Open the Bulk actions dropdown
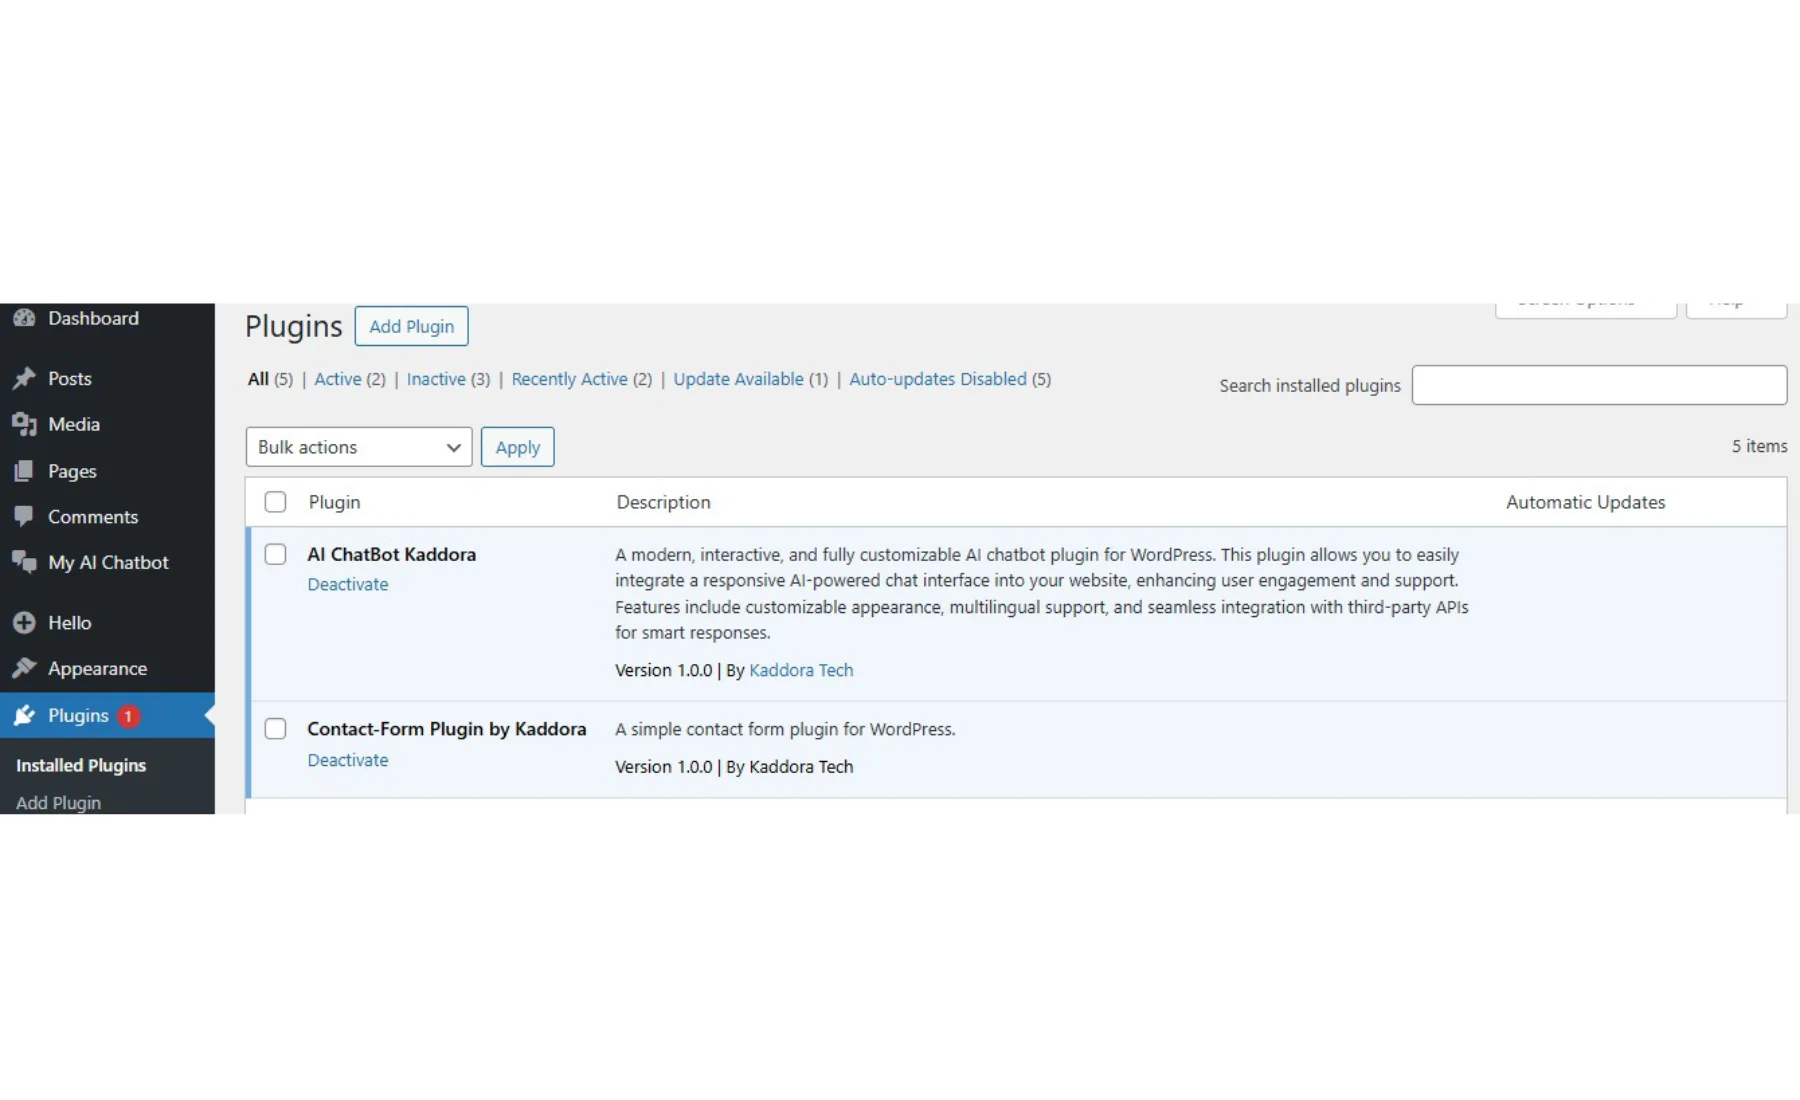 click(x=358, y=447)
